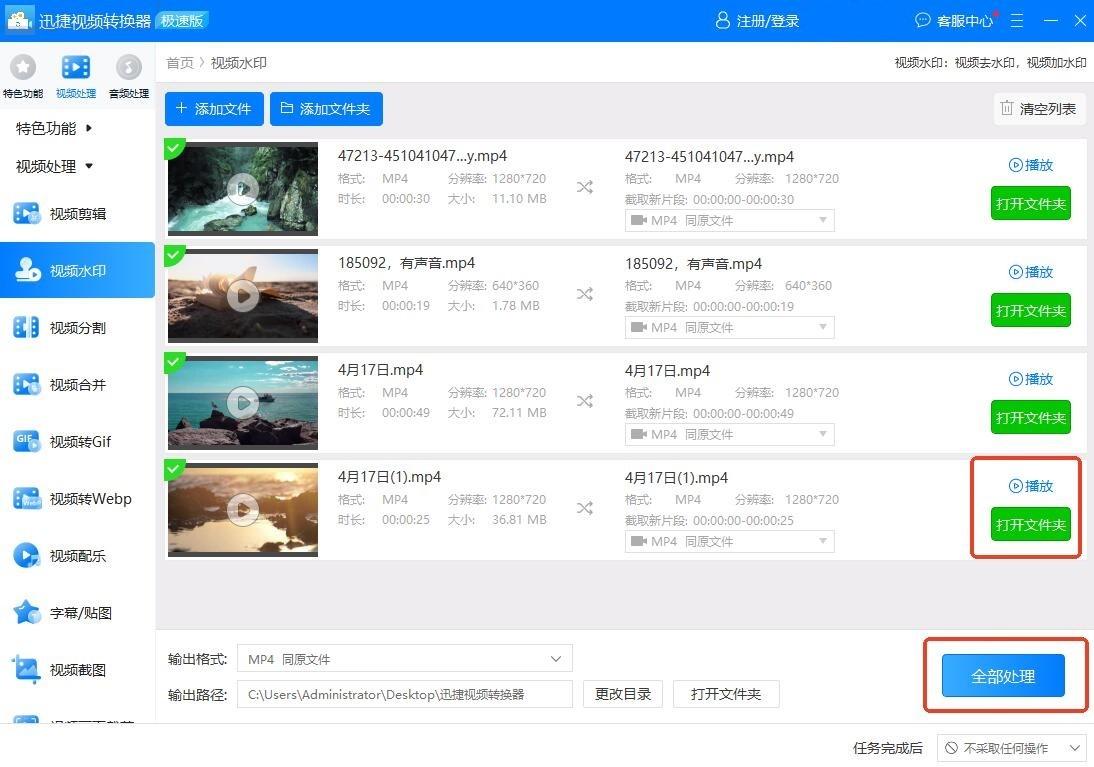Open the 视频分割 tool icon
This screenshot has height=767, width=1094.
26,327
